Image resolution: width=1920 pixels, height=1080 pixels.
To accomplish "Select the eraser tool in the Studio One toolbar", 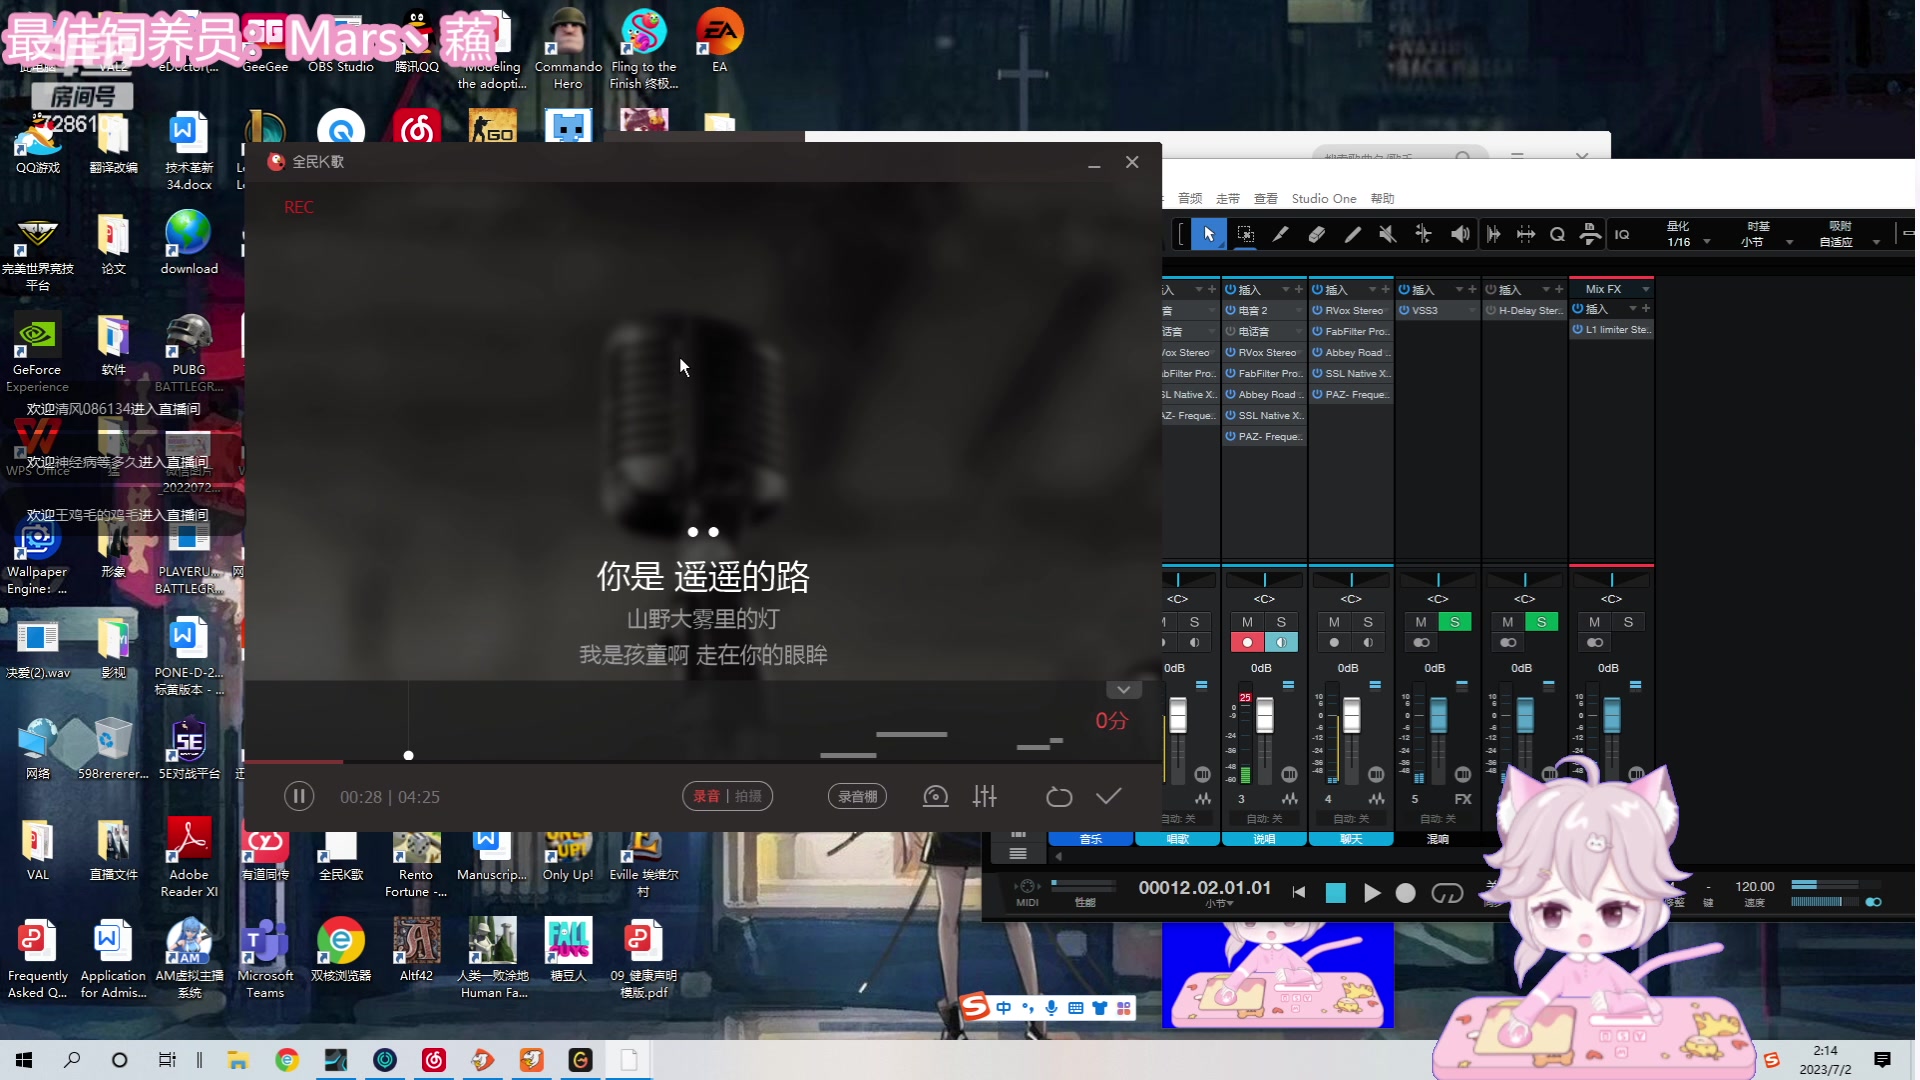I will point(1316,233).
